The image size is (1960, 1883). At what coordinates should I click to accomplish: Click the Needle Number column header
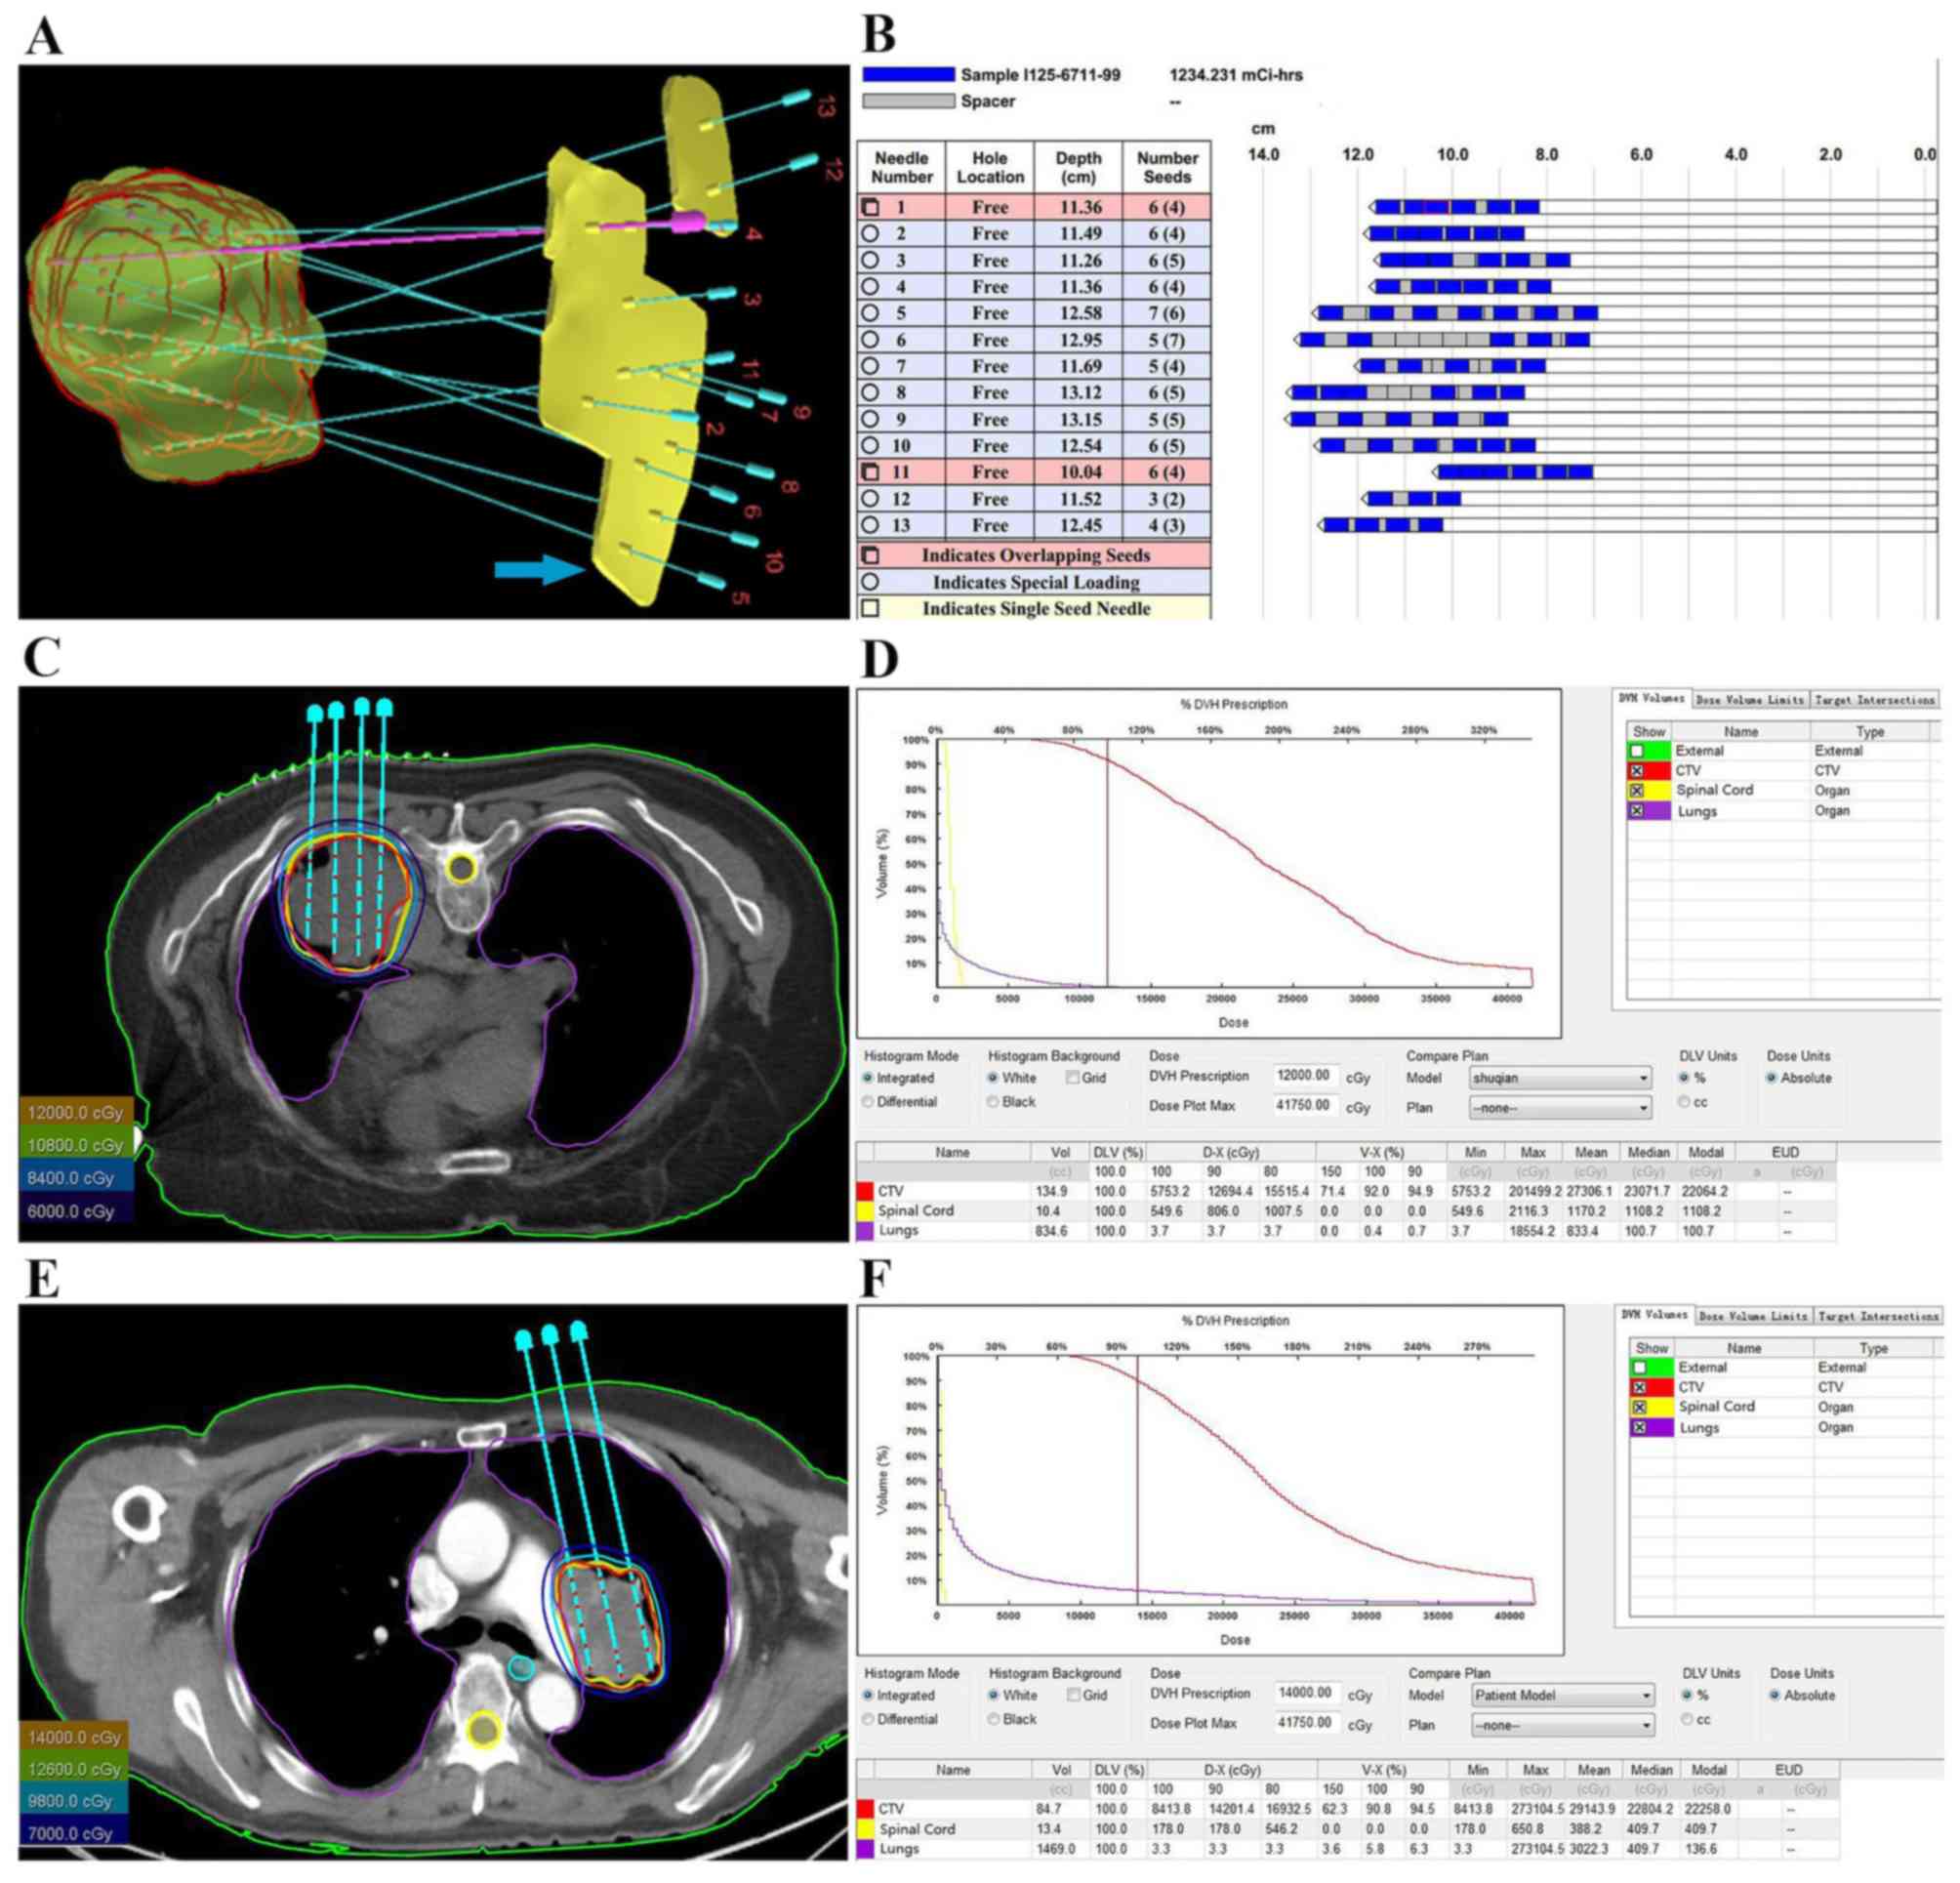point(901,167)
